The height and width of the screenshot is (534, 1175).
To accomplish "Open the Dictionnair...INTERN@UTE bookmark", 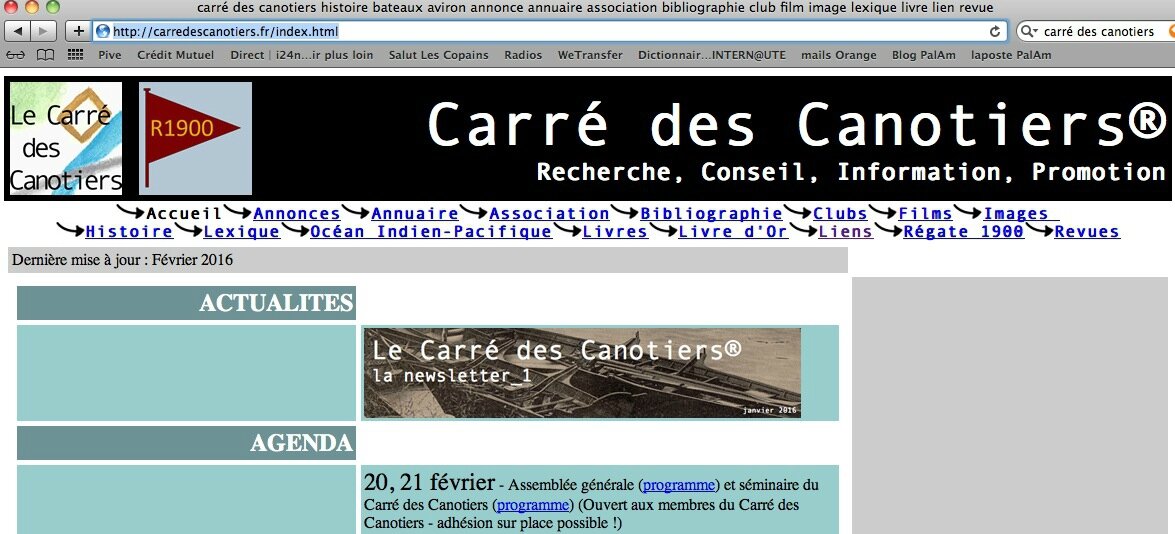I will [712, 55].
